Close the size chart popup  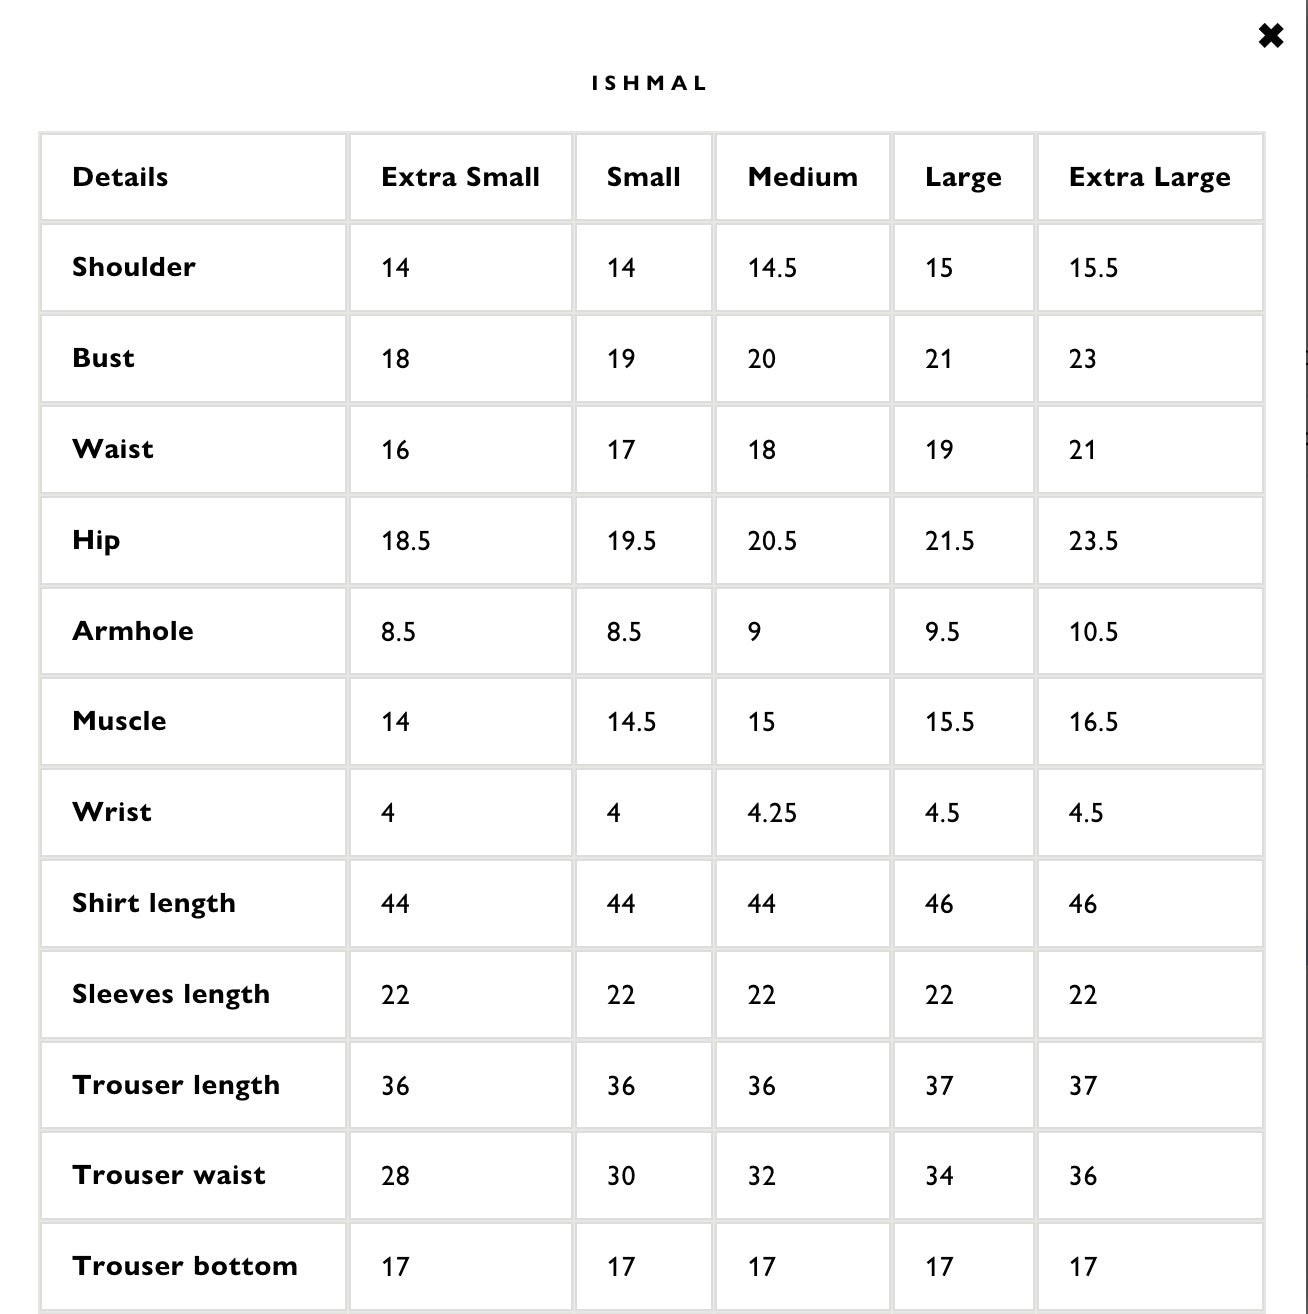(1270, 37)
